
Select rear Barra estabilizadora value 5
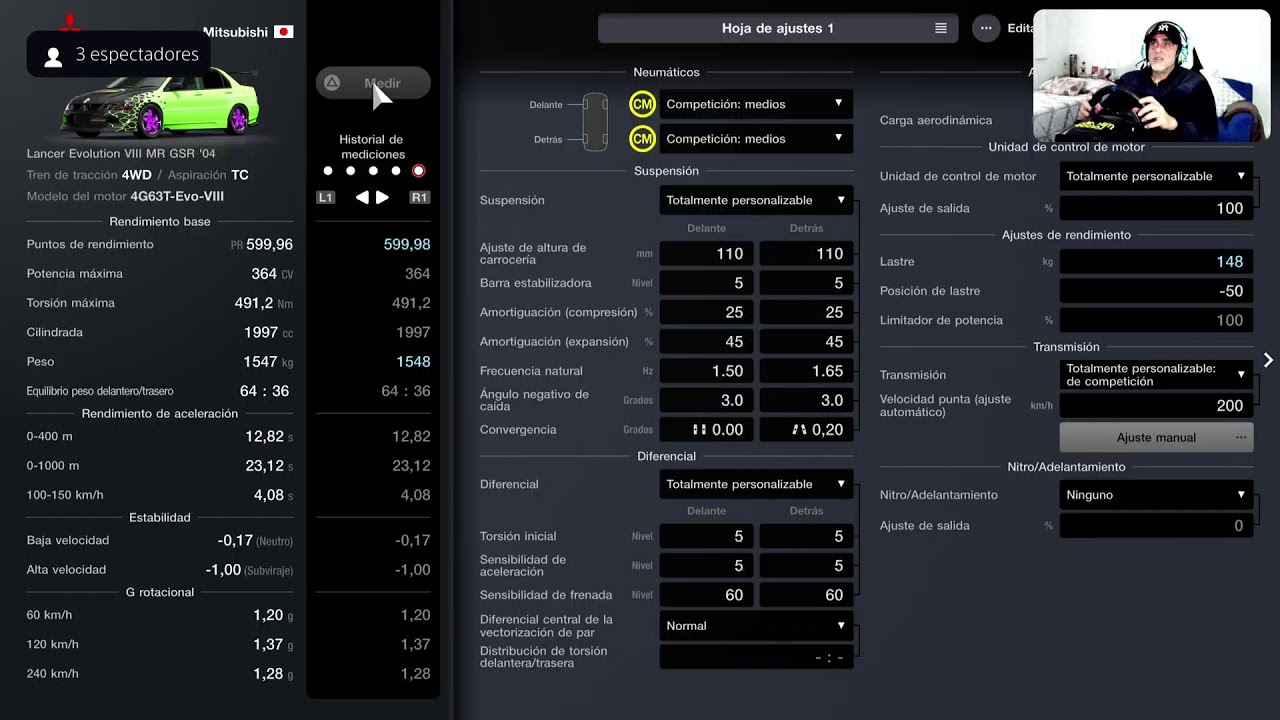pos(806,283)
